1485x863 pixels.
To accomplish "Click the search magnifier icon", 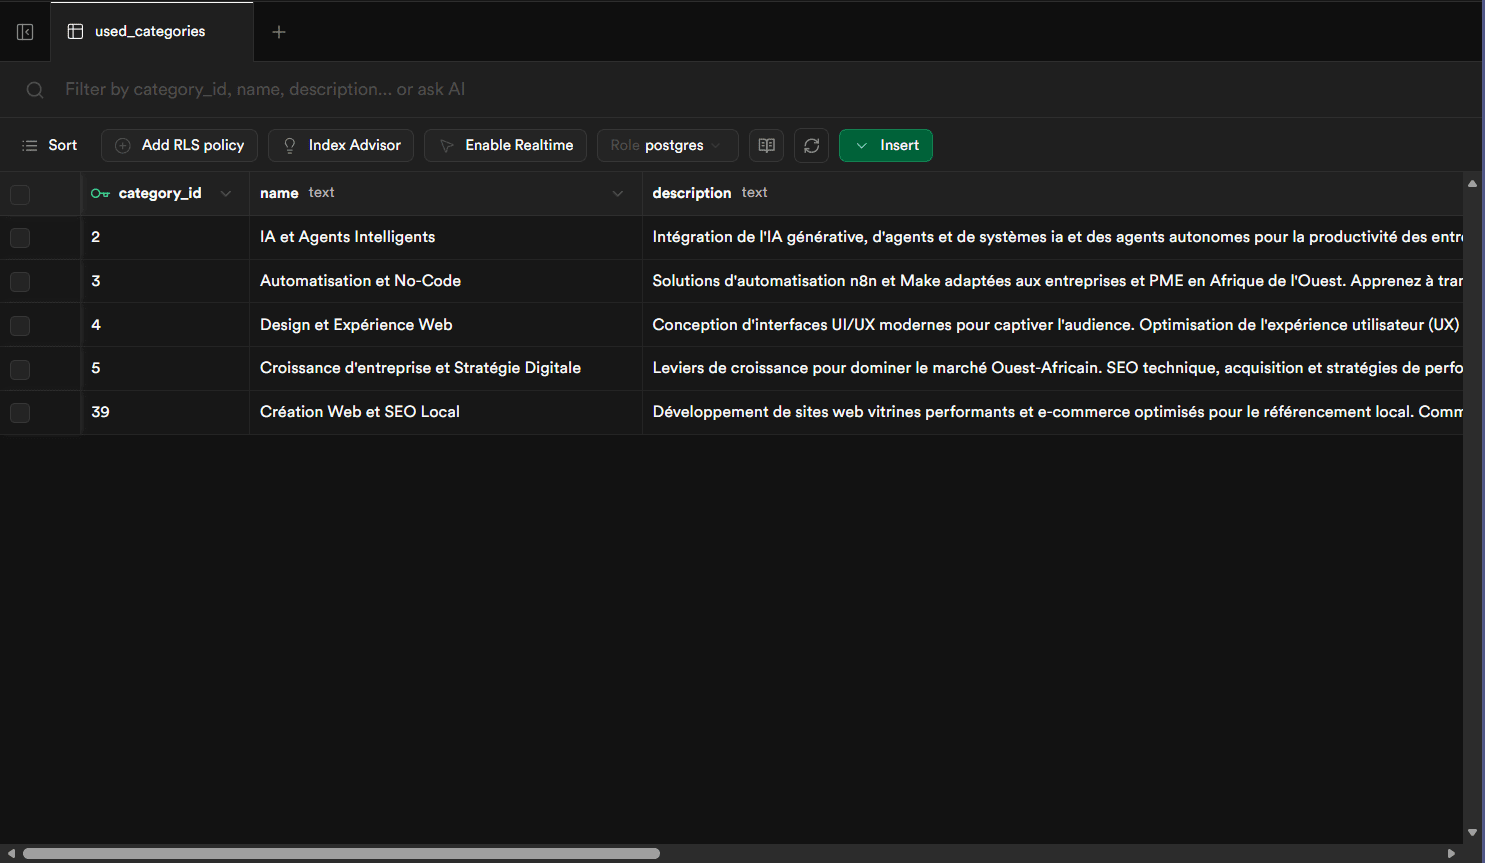I will [x=35, y=90].
